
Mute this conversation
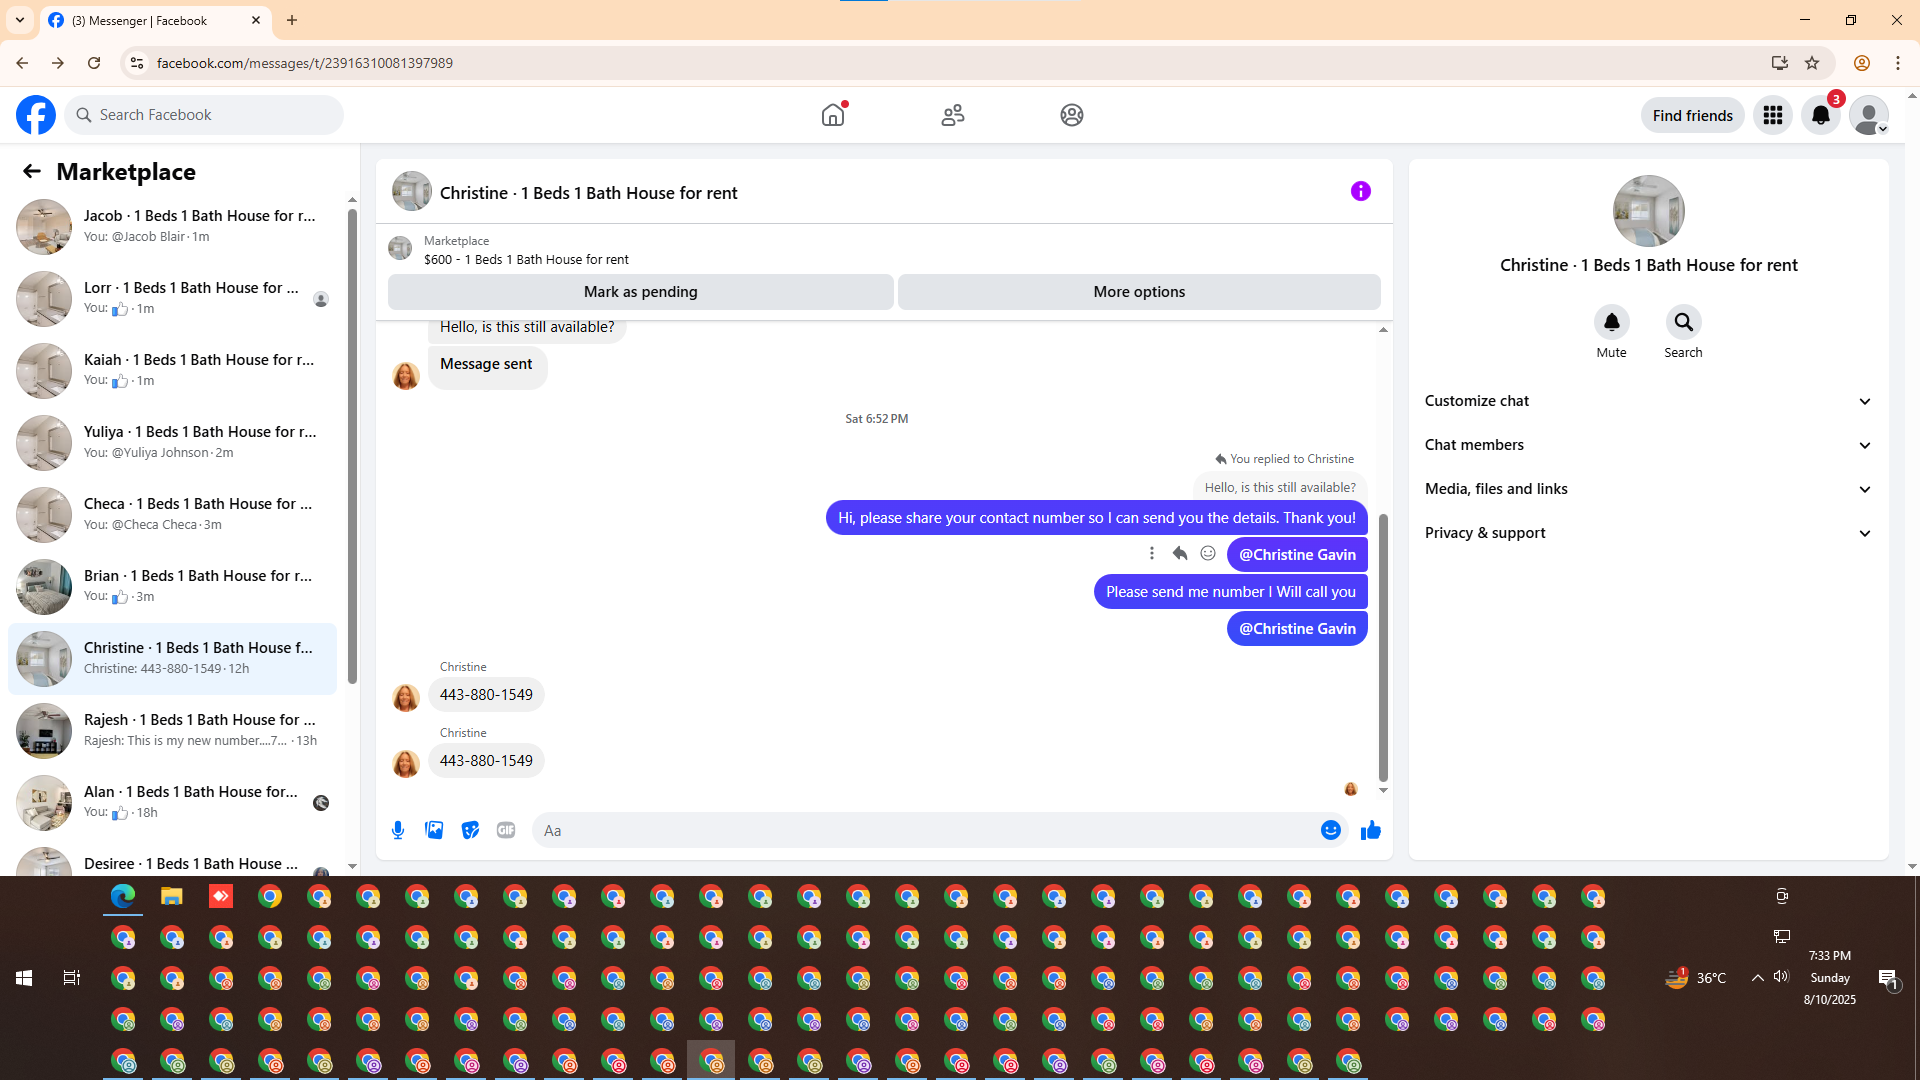tap(1611, 322)
